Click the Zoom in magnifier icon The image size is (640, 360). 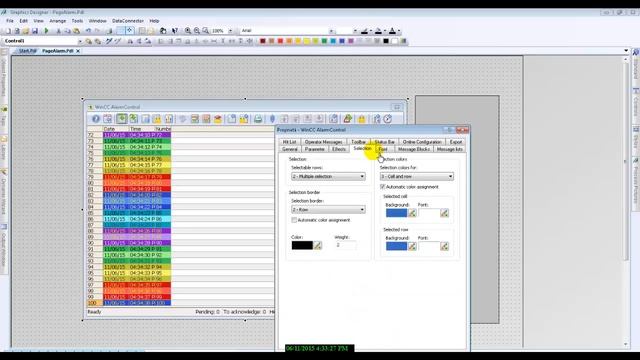187,31
